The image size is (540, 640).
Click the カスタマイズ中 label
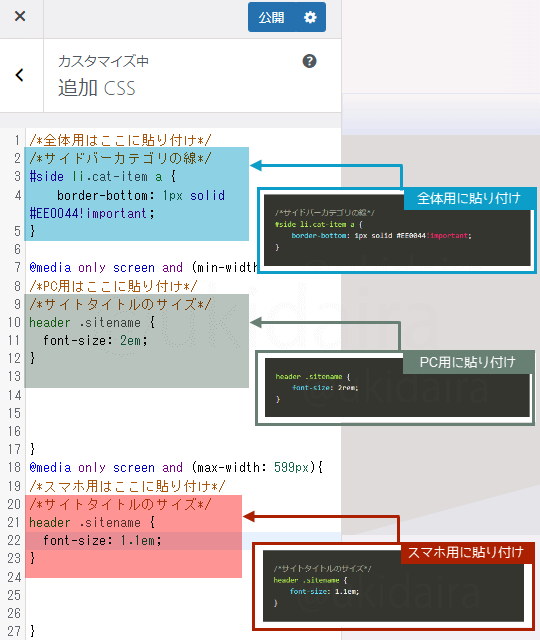pos(103,61)
